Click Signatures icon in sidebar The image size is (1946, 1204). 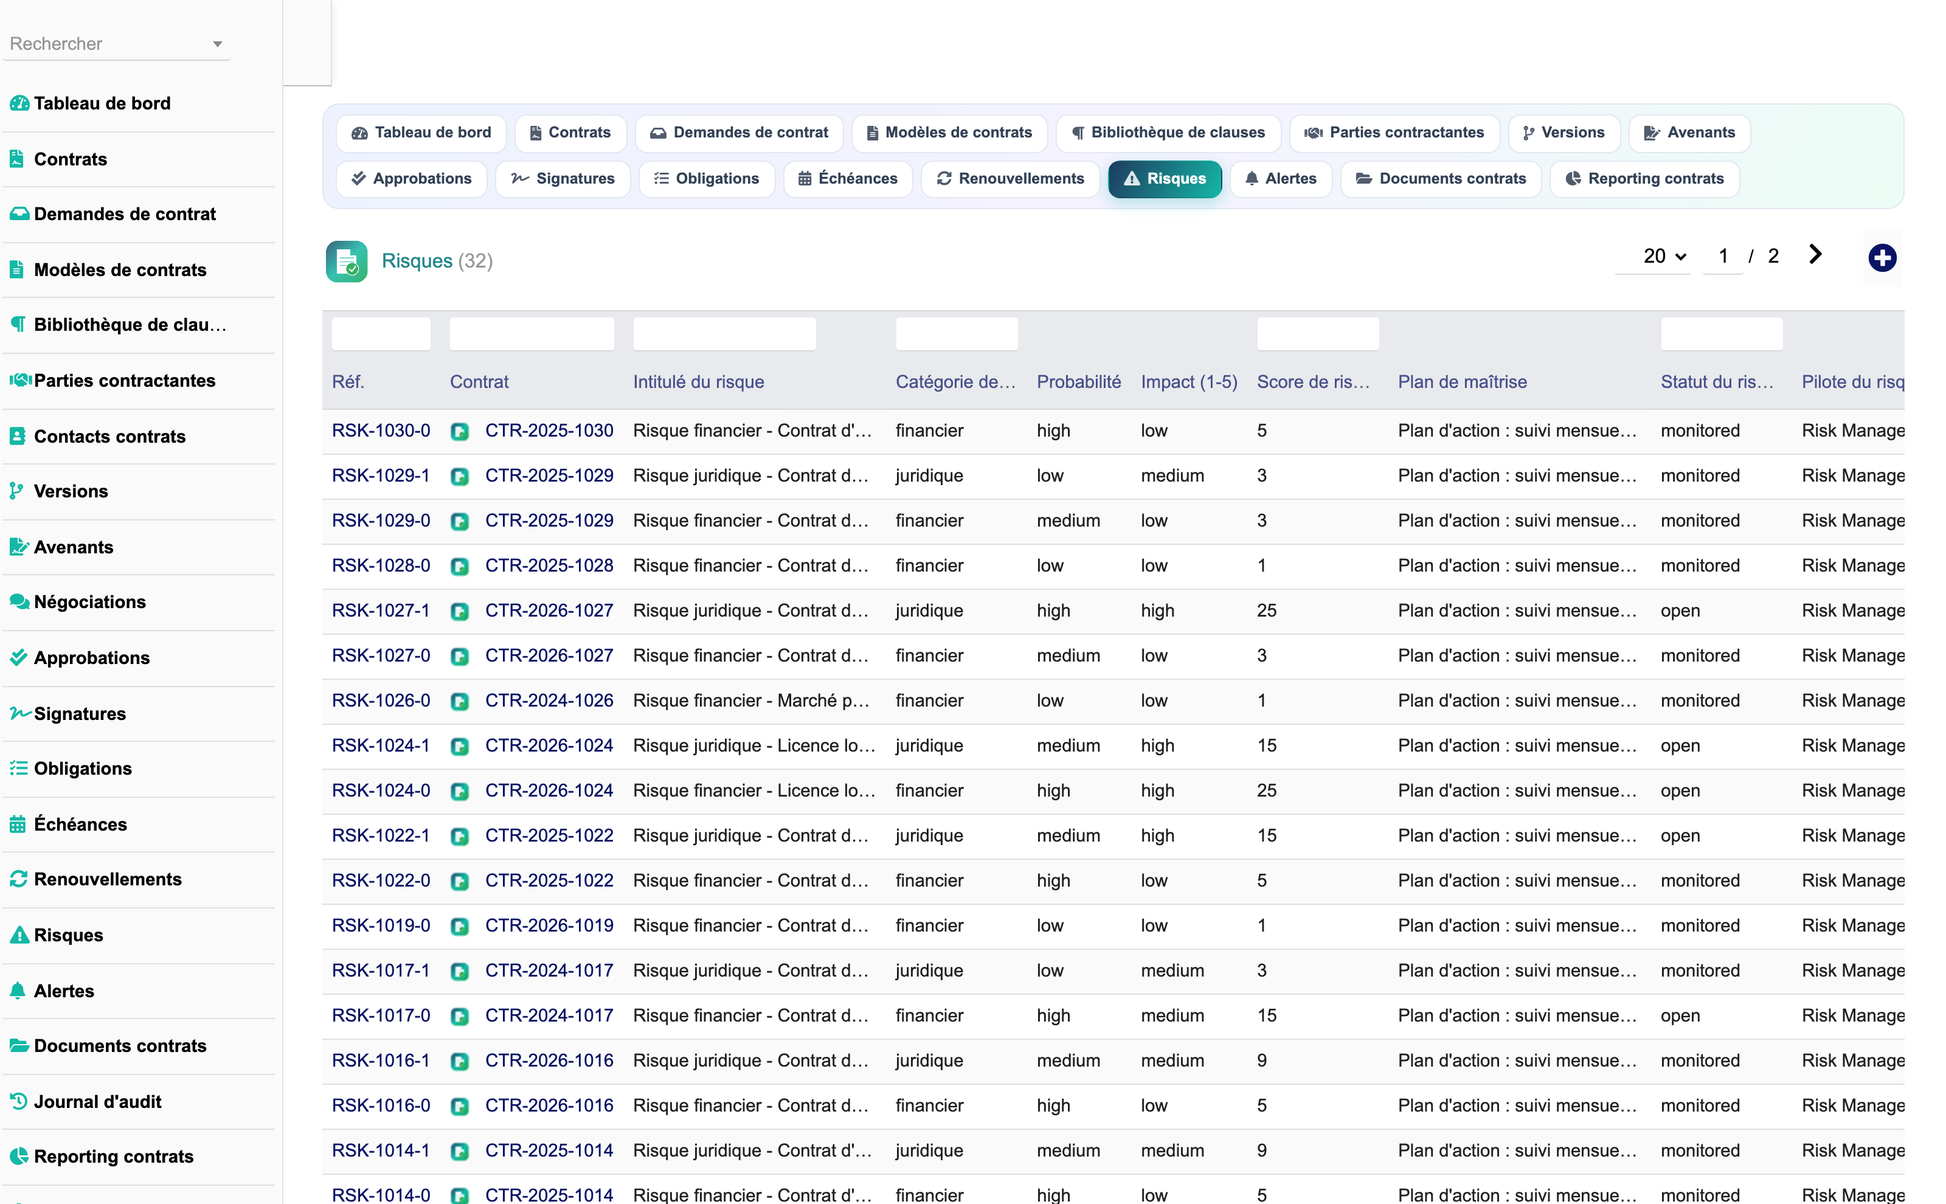pos(20,713)
